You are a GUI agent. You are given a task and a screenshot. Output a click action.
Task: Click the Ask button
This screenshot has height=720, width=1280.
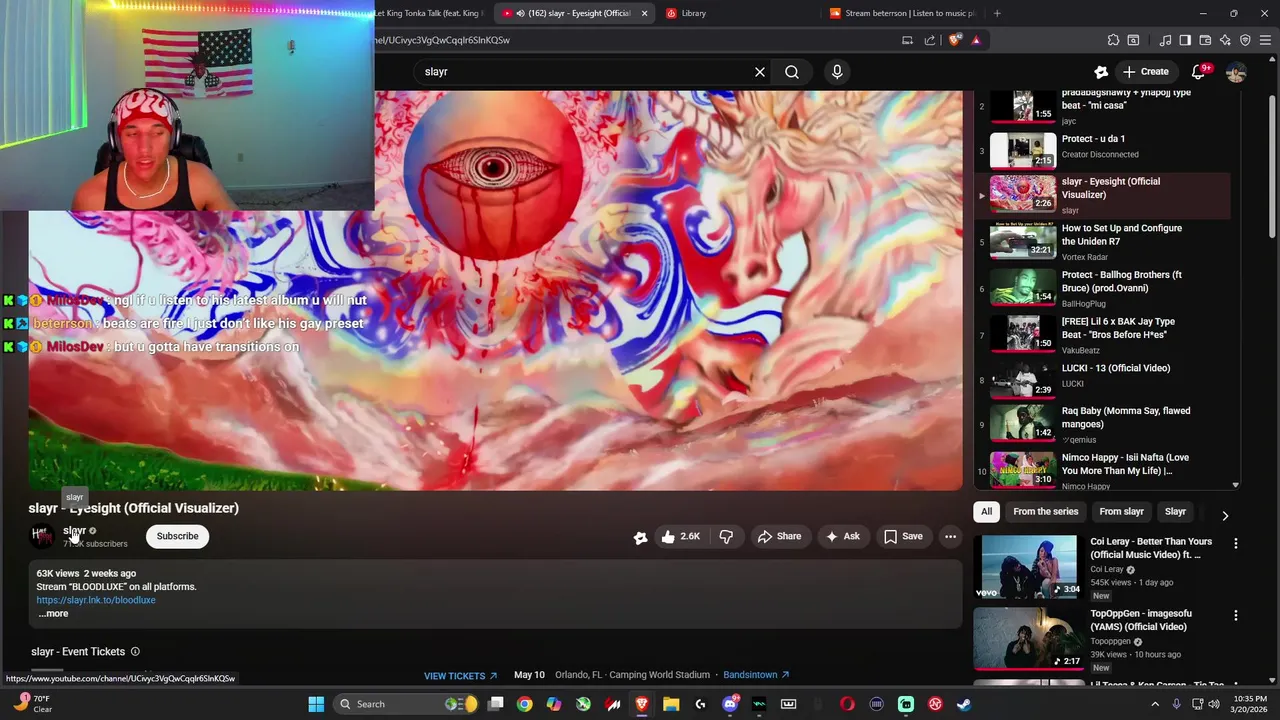click(842, 537)
